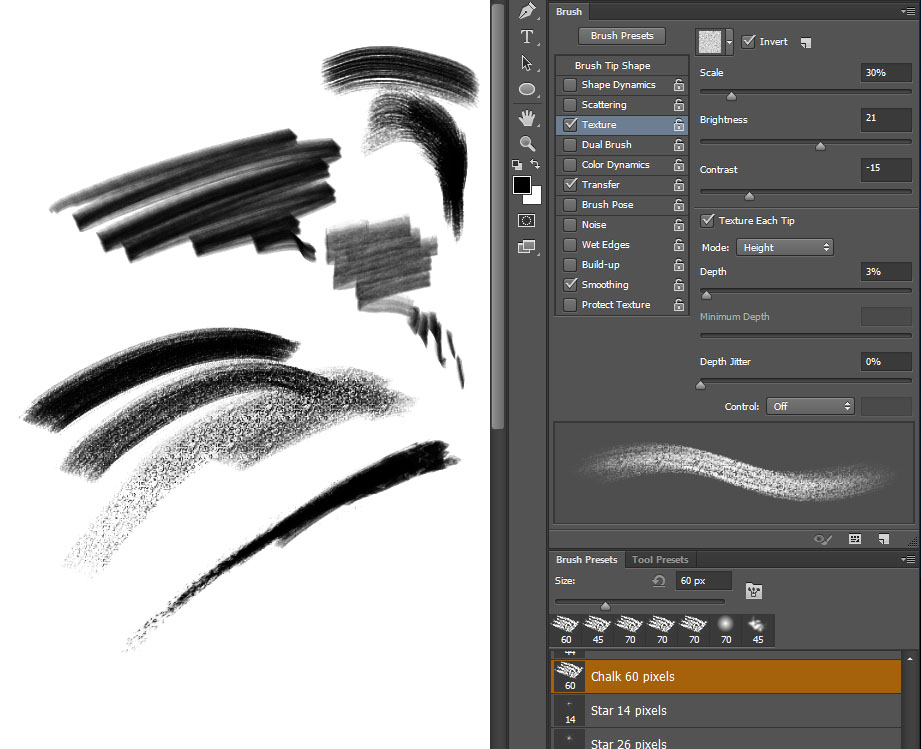Click the Transfer lock icon
Screen dimensions: 921x749
pos(679,184)
